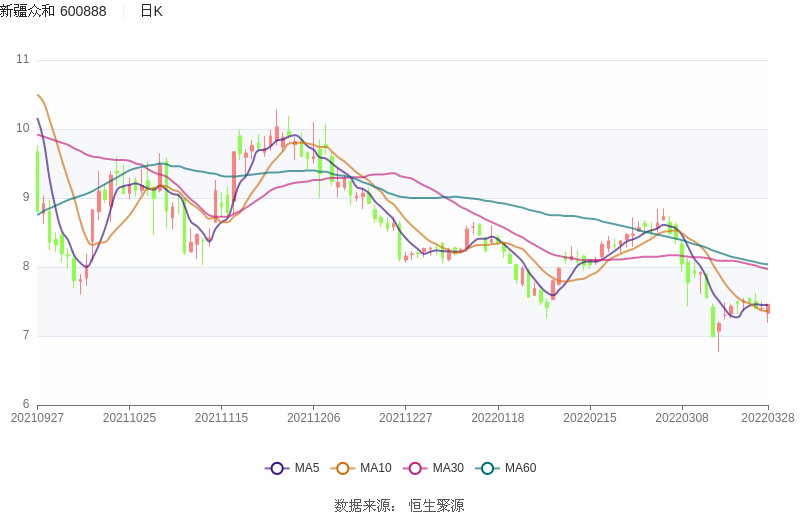The height and width of the screenshot is (517, 800).
Task: Select the 日K chart type label
Action: pyautogui.click(x=151, y=11)
